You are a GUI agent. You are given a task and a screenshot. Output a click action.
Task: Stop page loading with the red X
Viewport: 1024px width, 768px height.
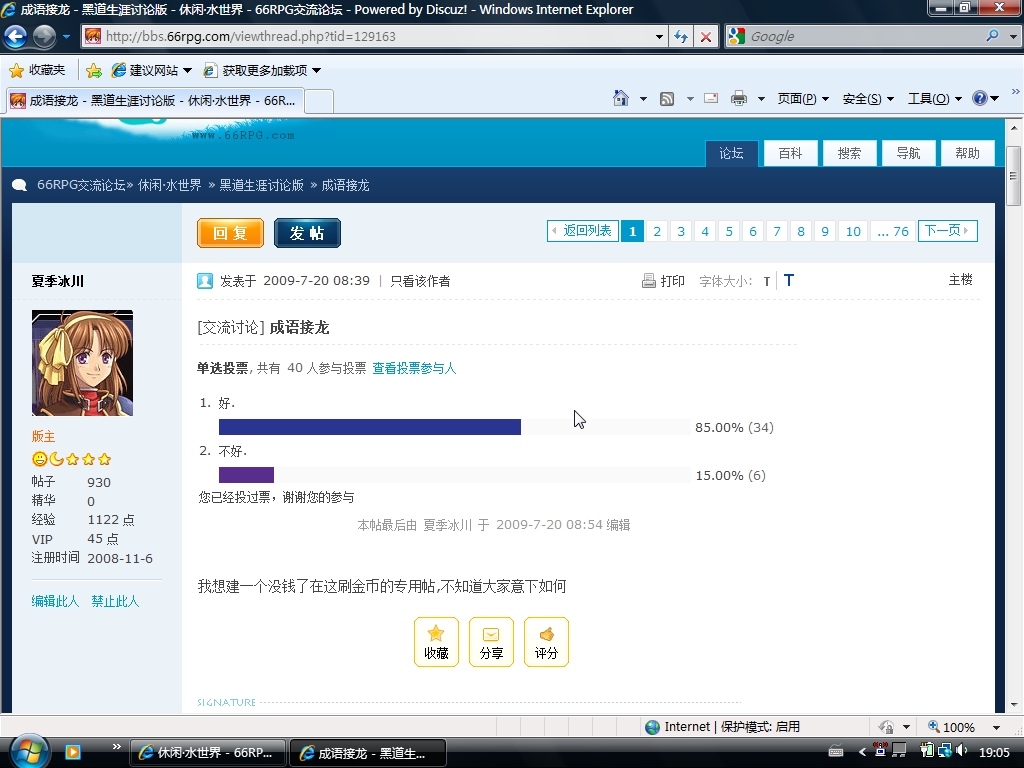(x=706, y=37)
